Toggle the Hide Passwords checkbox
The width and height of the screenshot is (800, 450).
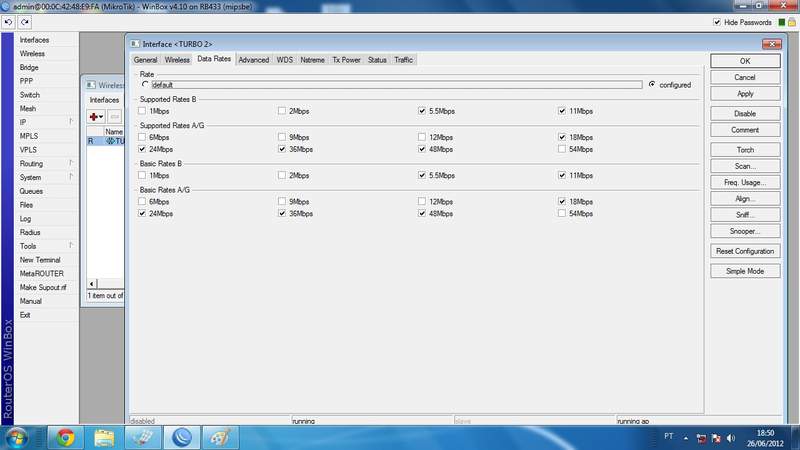717,22
